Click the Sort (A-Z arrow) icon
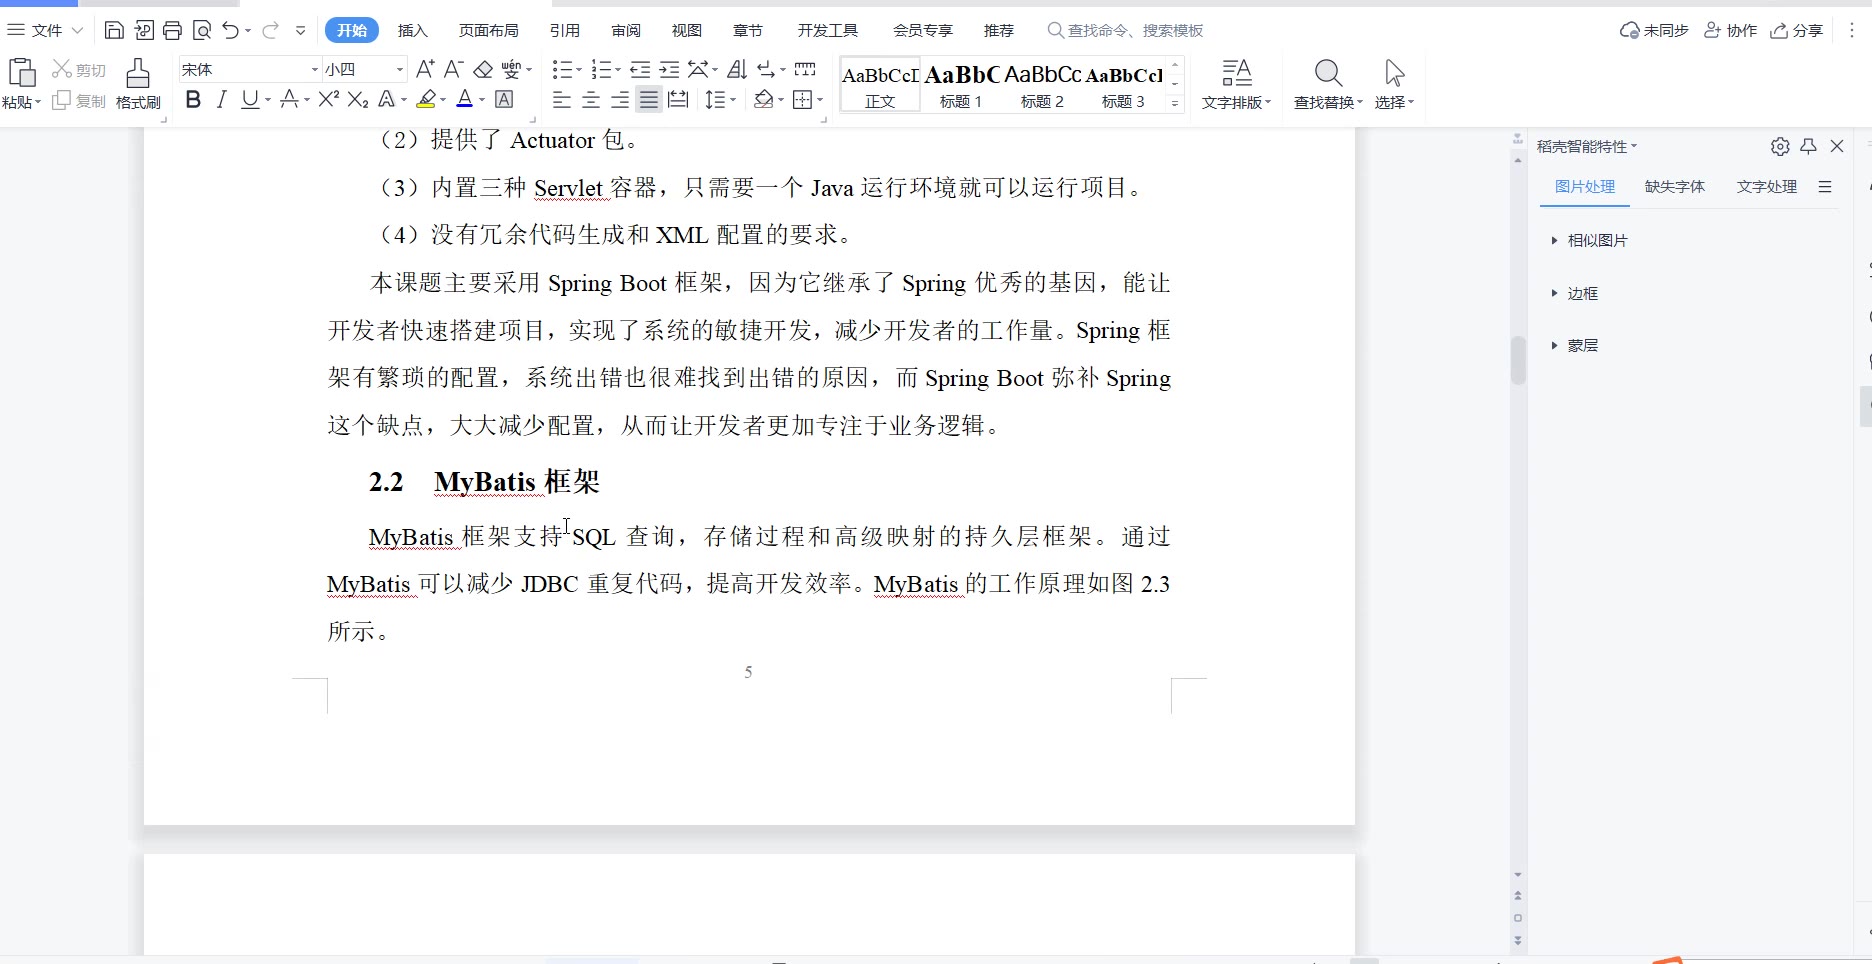1872x964 pixels. (737, 69)
